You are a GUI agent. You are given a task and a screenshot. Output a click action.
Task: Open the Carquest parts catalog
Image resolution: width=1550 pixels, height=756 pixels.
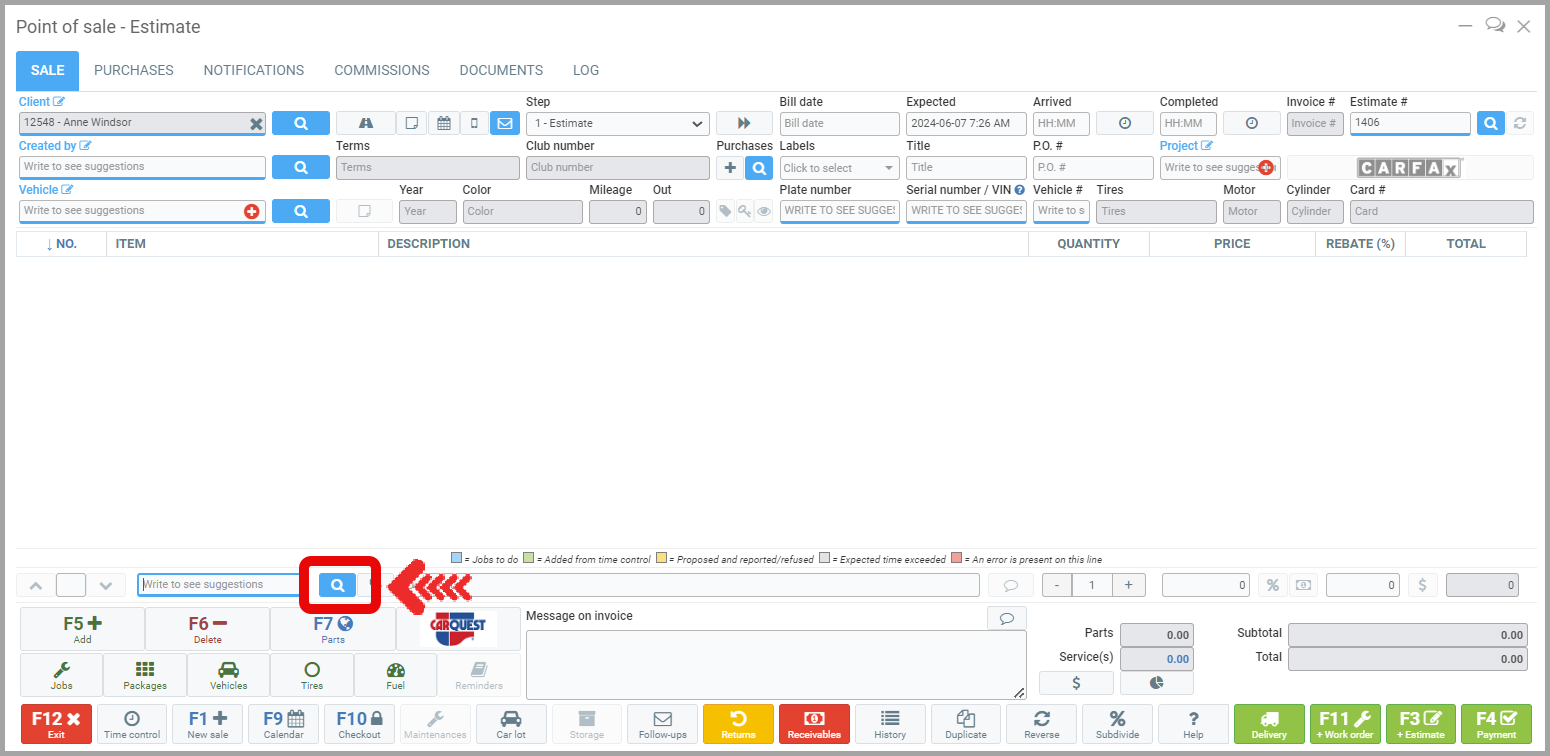[458, 629]
